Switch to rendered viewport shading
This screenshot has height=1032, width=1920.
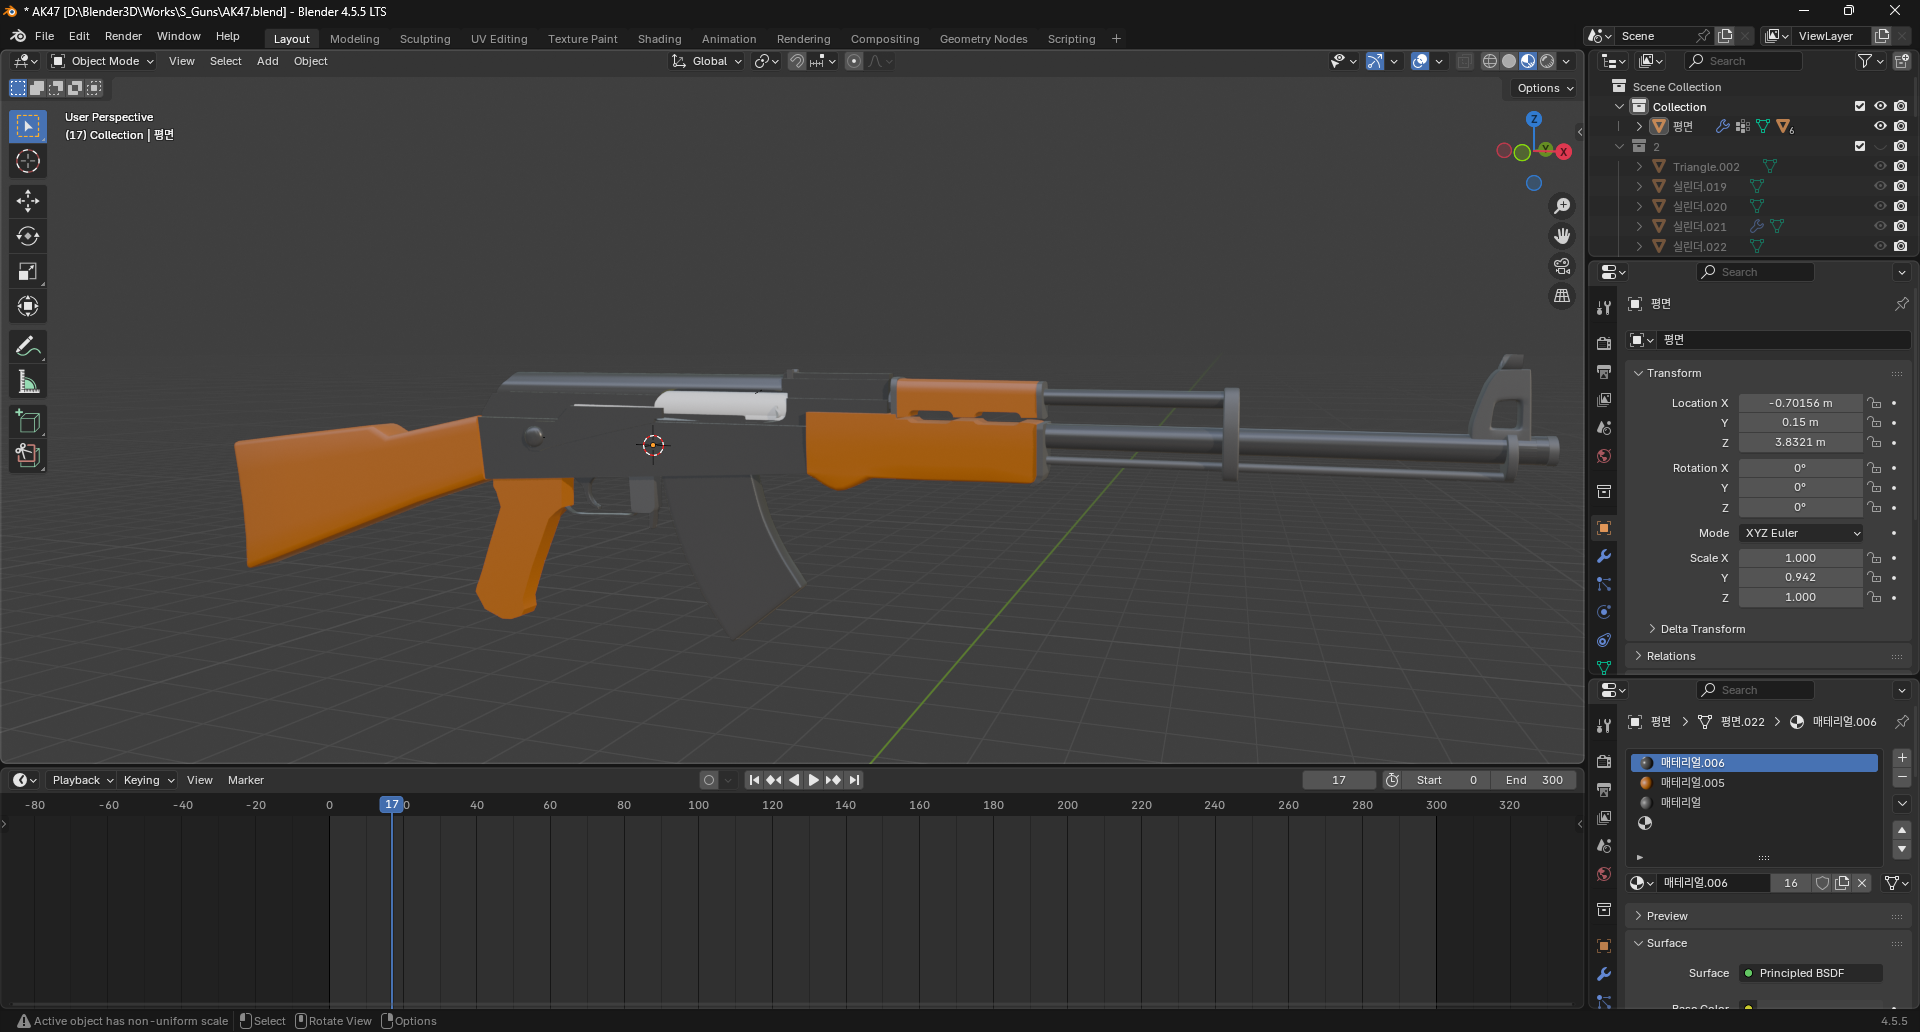pos(1547,61)
